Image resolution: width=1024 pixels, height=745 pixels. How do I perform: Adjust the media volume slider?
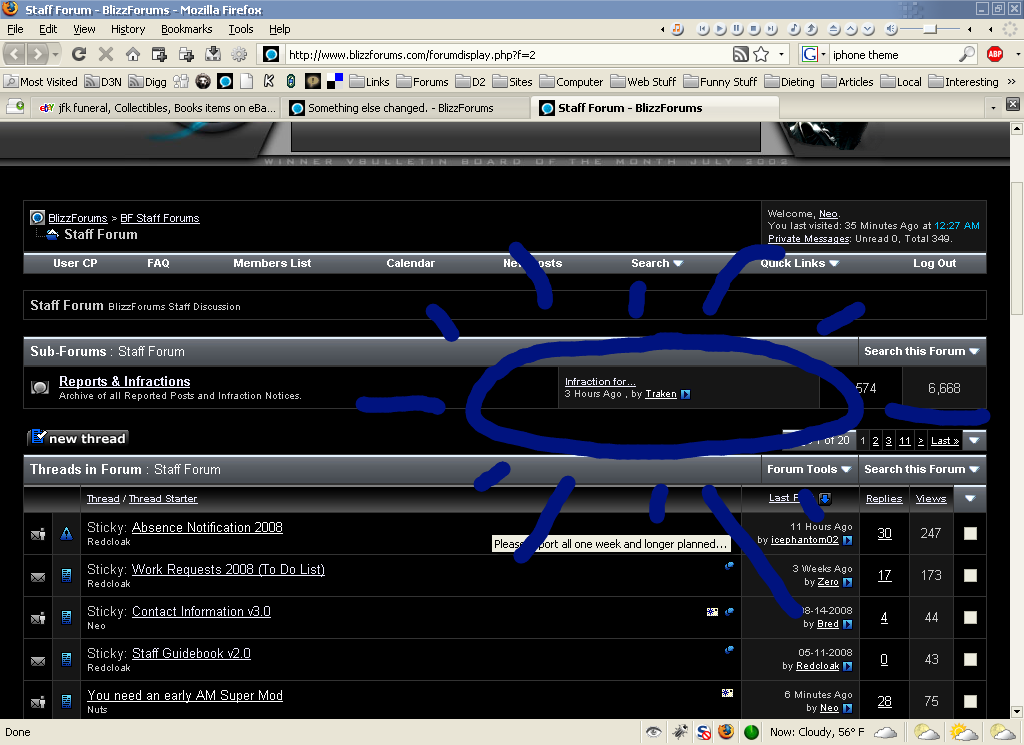coord(931,29)
